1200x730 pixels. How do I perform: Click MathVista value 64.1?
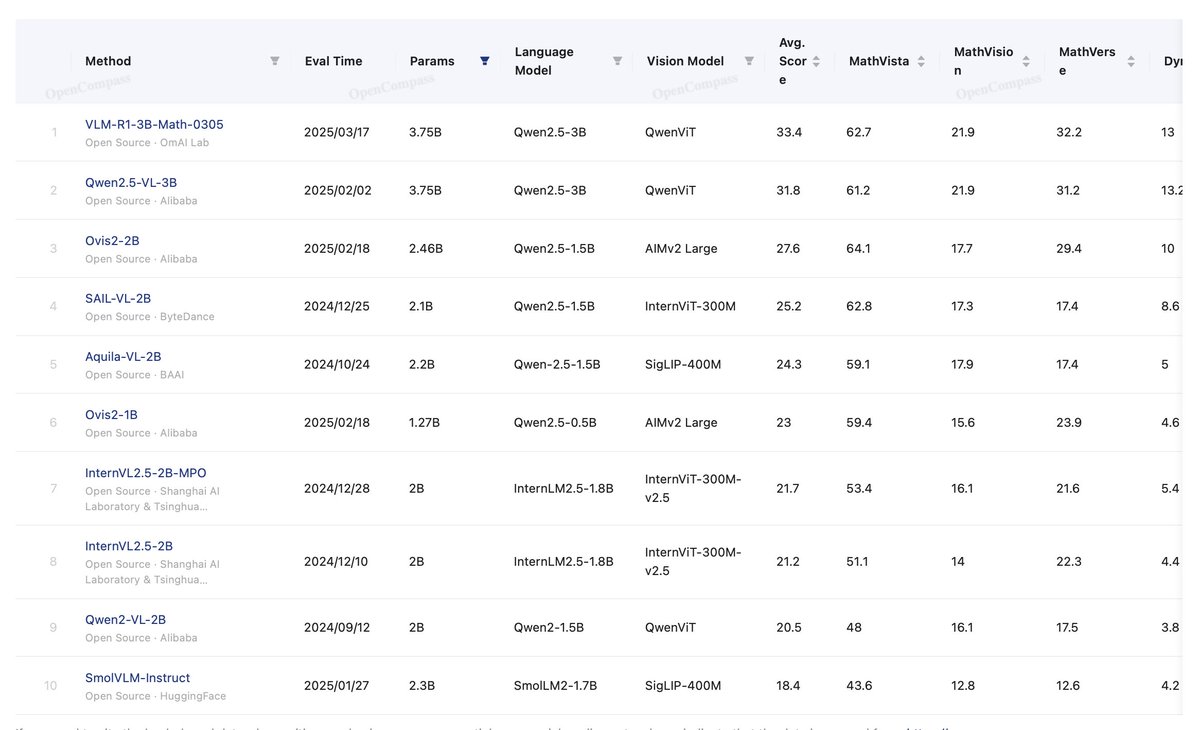[859, 249]
